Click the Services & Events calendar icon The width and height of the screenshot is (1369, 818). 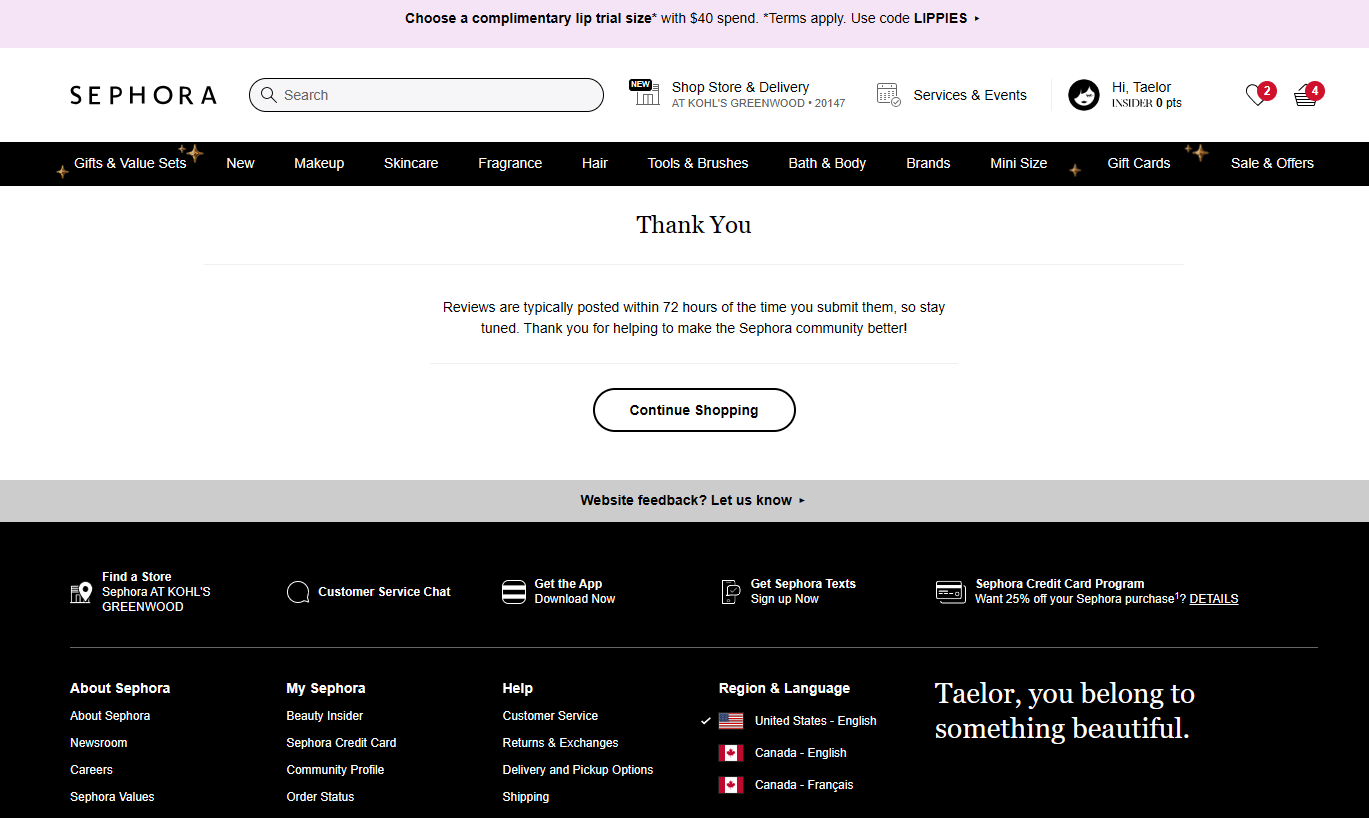click(x=888, y=95)
